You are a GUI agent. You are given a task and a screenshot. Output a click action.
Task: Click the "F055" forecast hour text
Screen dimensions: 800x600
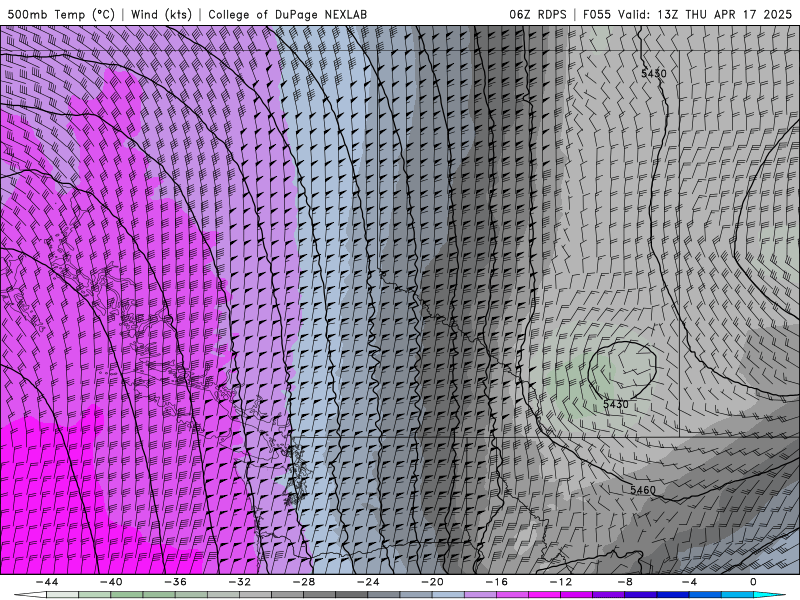point(596,14)
